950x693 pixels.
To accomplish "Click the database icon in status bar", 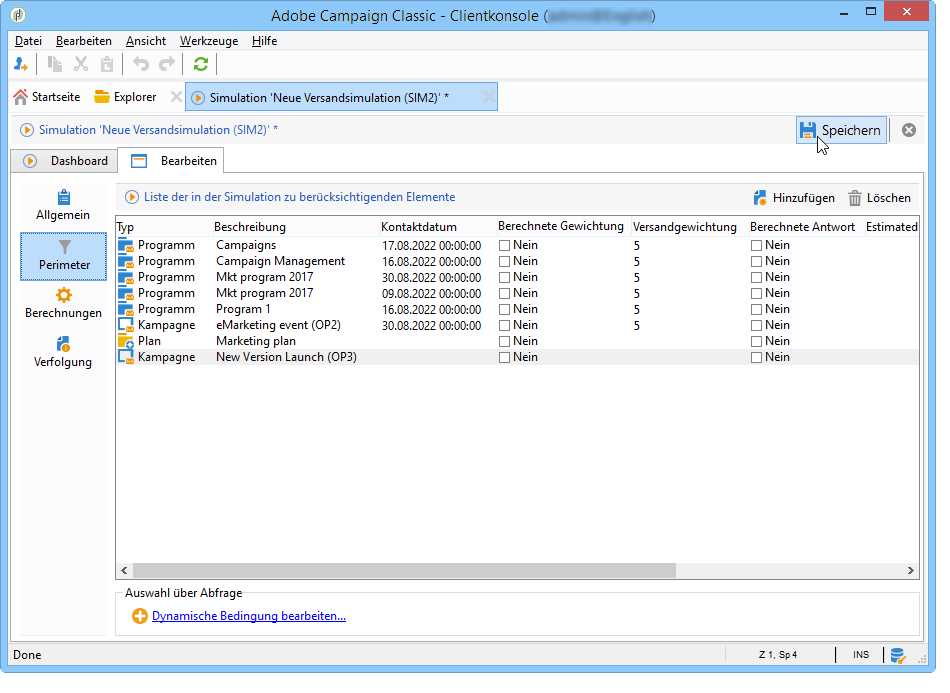I will pyautogui.click(x=898, y=655).
